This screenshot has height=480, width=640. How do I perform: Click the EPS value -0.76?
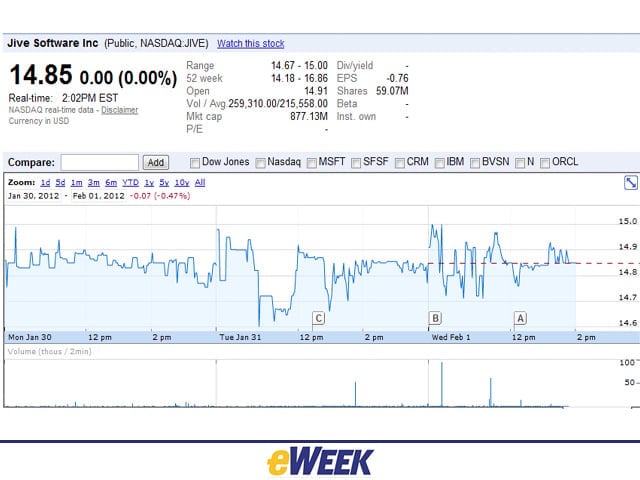pos(397,78)
